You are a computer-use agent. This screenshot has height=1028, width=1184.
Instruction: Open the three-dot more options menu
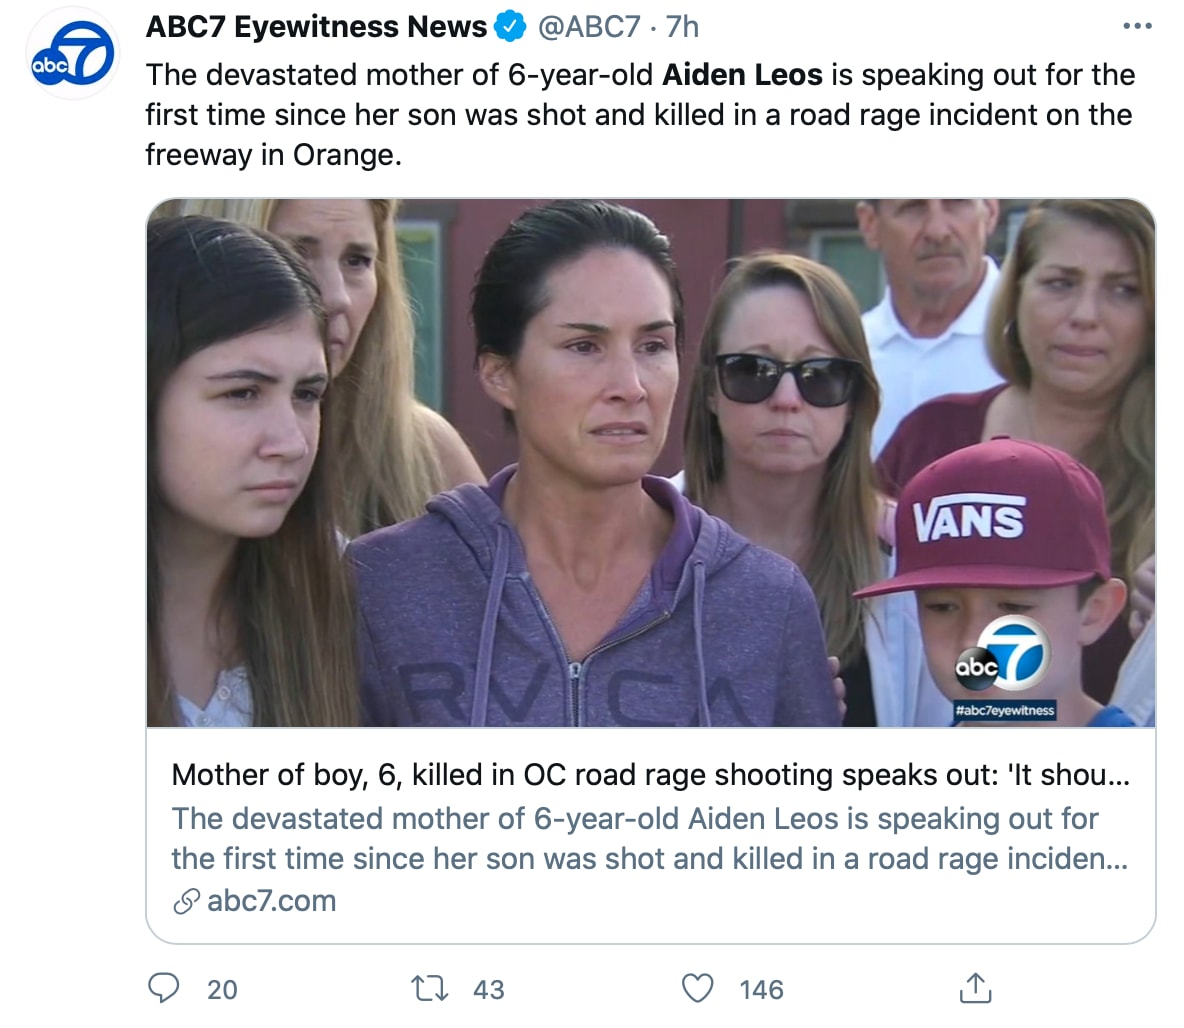1137,27
